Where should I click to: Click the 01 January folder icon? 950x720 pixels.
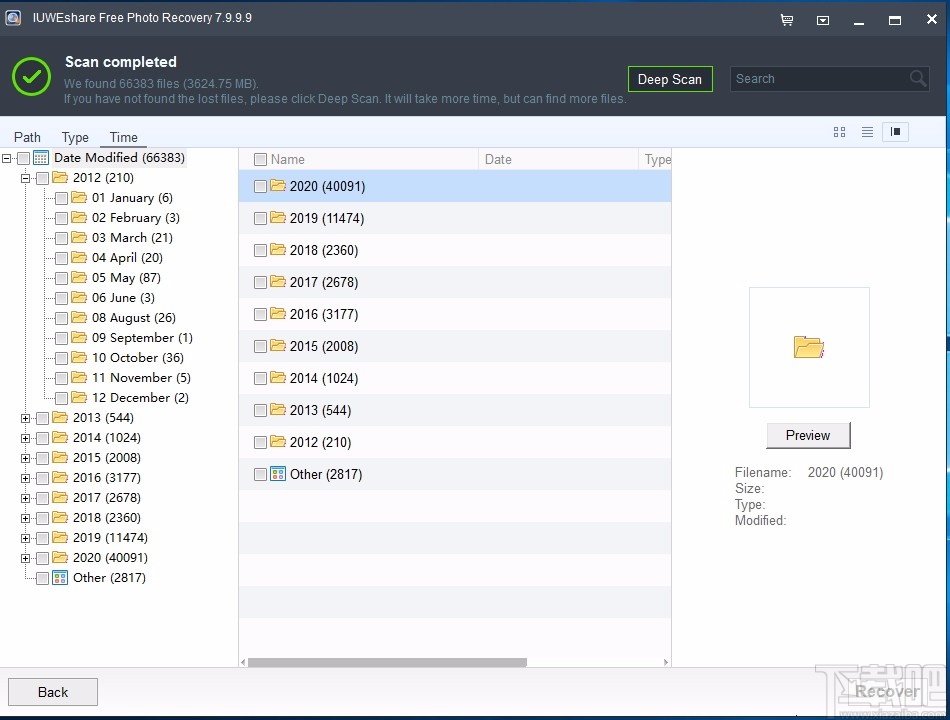pyautogui.click(x=79, y=198)
